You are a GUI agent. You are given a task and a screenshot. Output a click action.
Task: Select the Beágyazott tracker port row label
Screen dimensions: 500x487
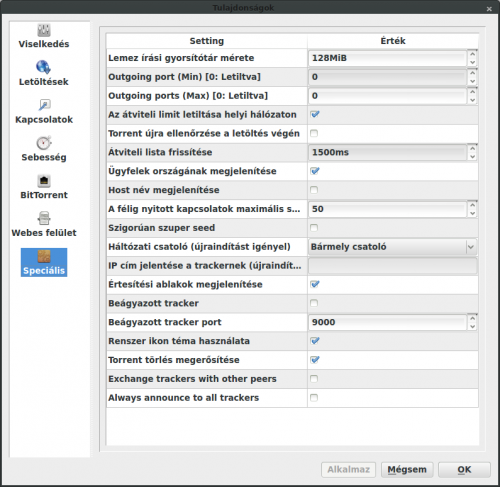coord(165,323)
